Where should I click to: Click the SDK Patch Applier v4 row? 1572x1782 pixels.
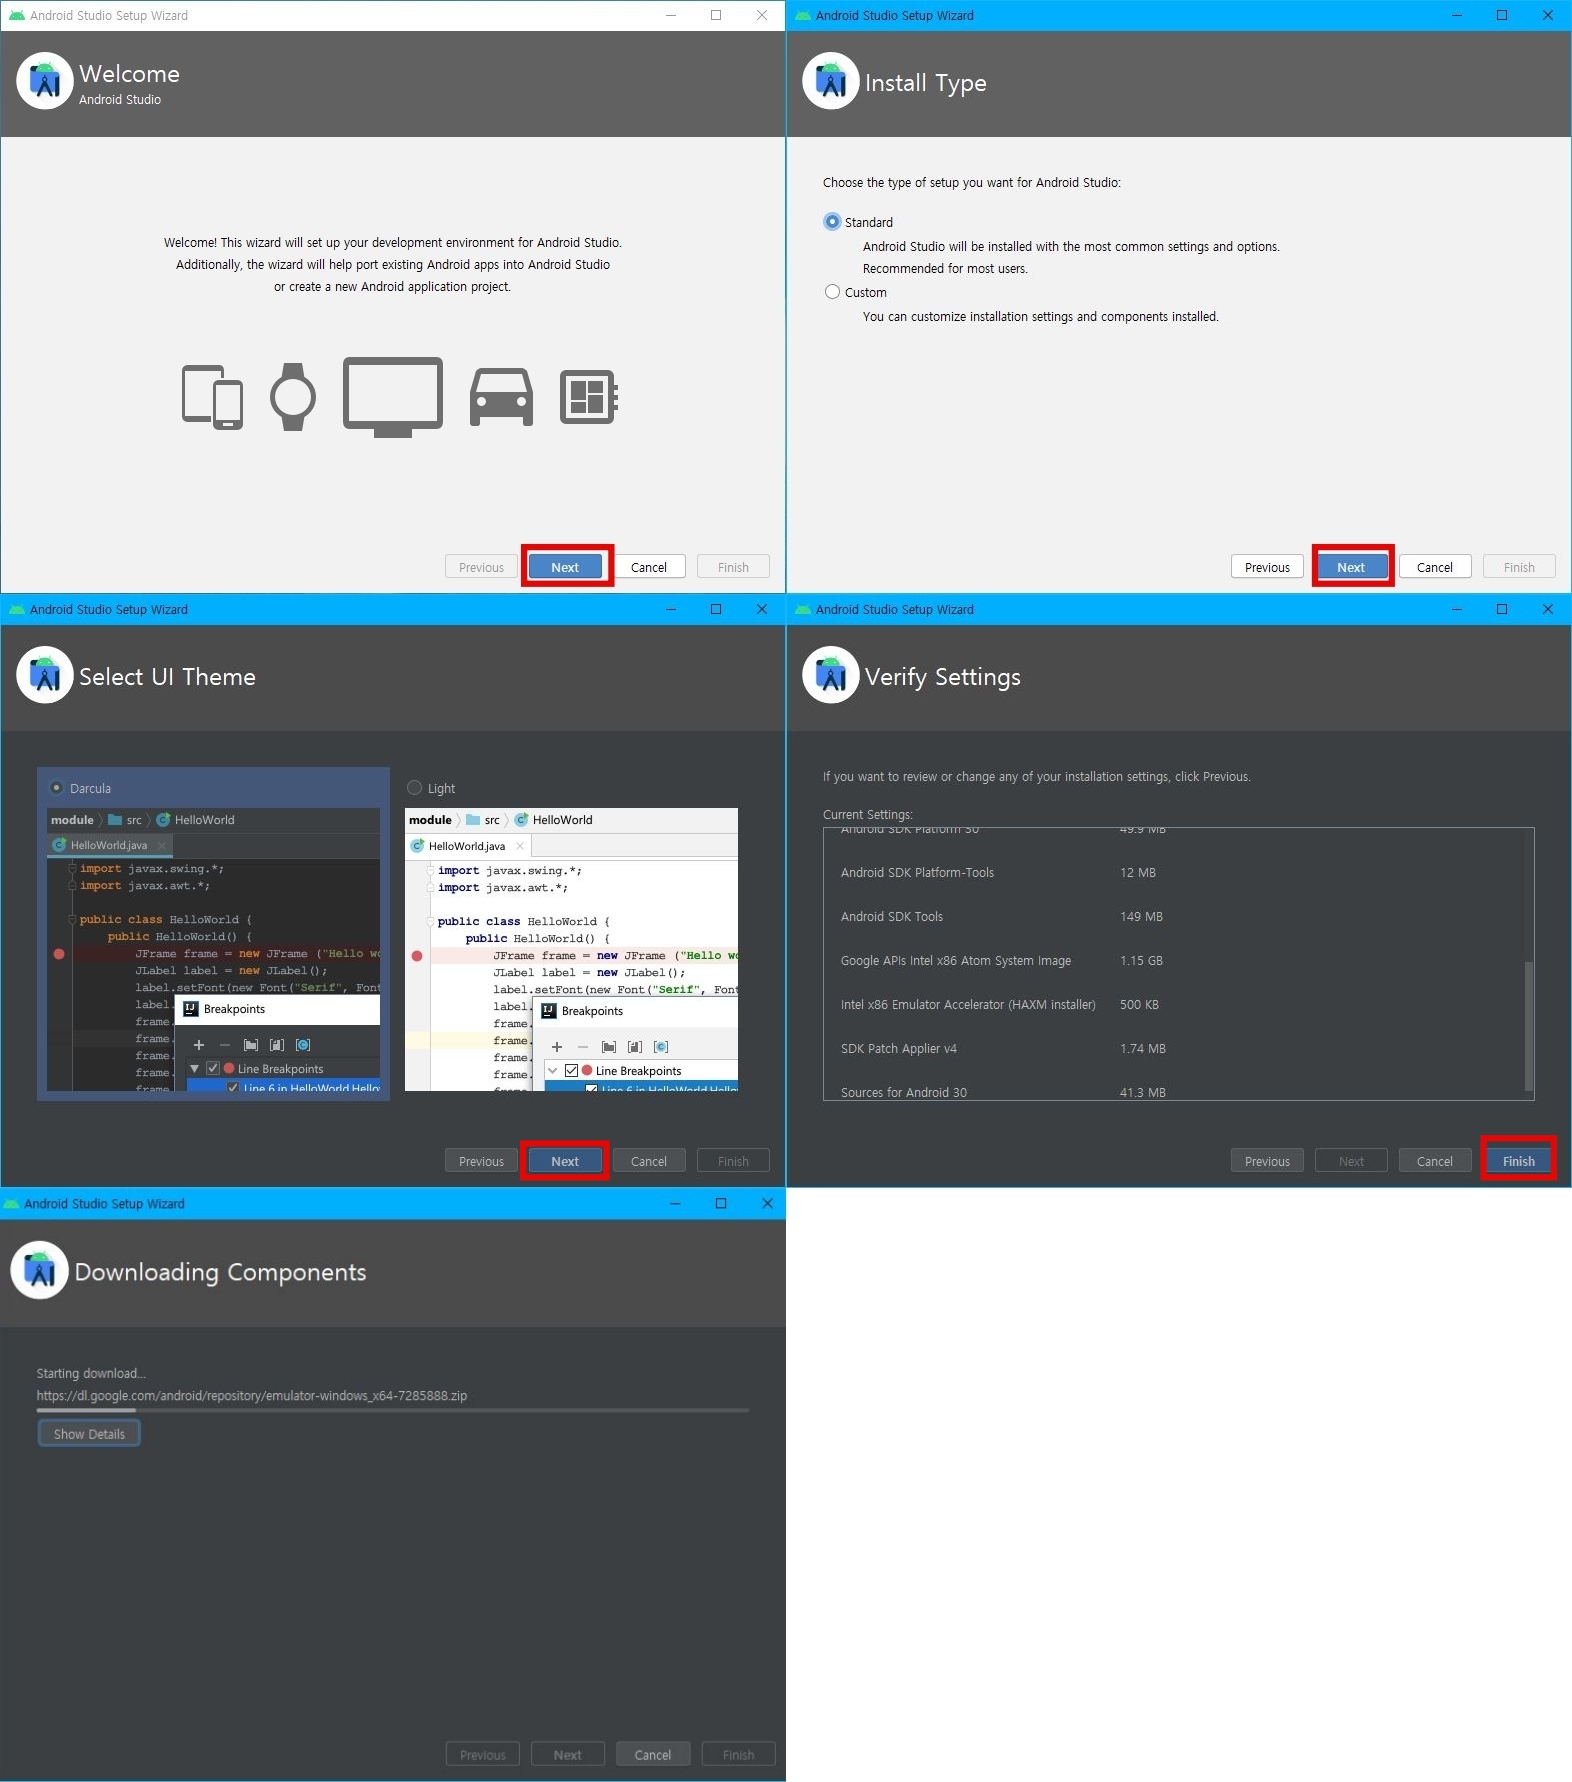coord(1178,1049)
